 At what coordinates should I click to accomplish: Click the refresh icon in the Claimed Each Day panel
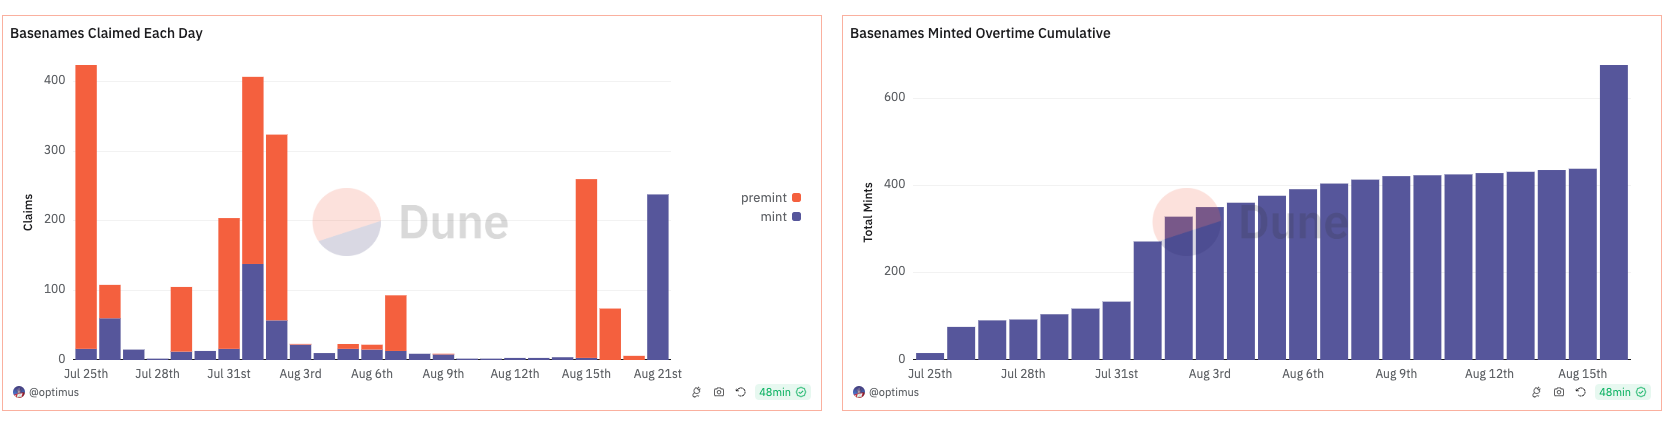pyautogui.click(x=740, y=392)
